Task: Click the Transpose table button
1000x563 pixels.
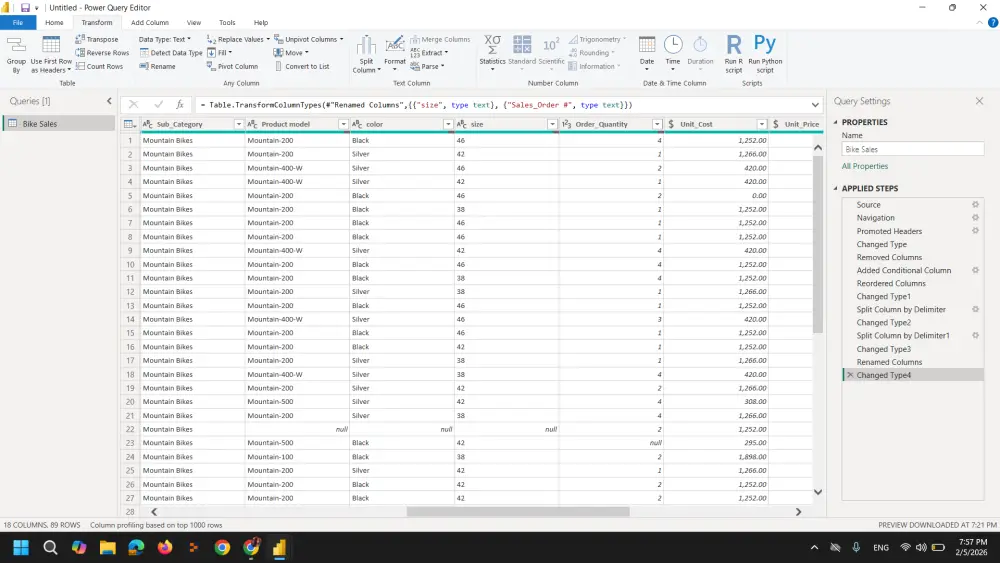Action: coord(96,39)
